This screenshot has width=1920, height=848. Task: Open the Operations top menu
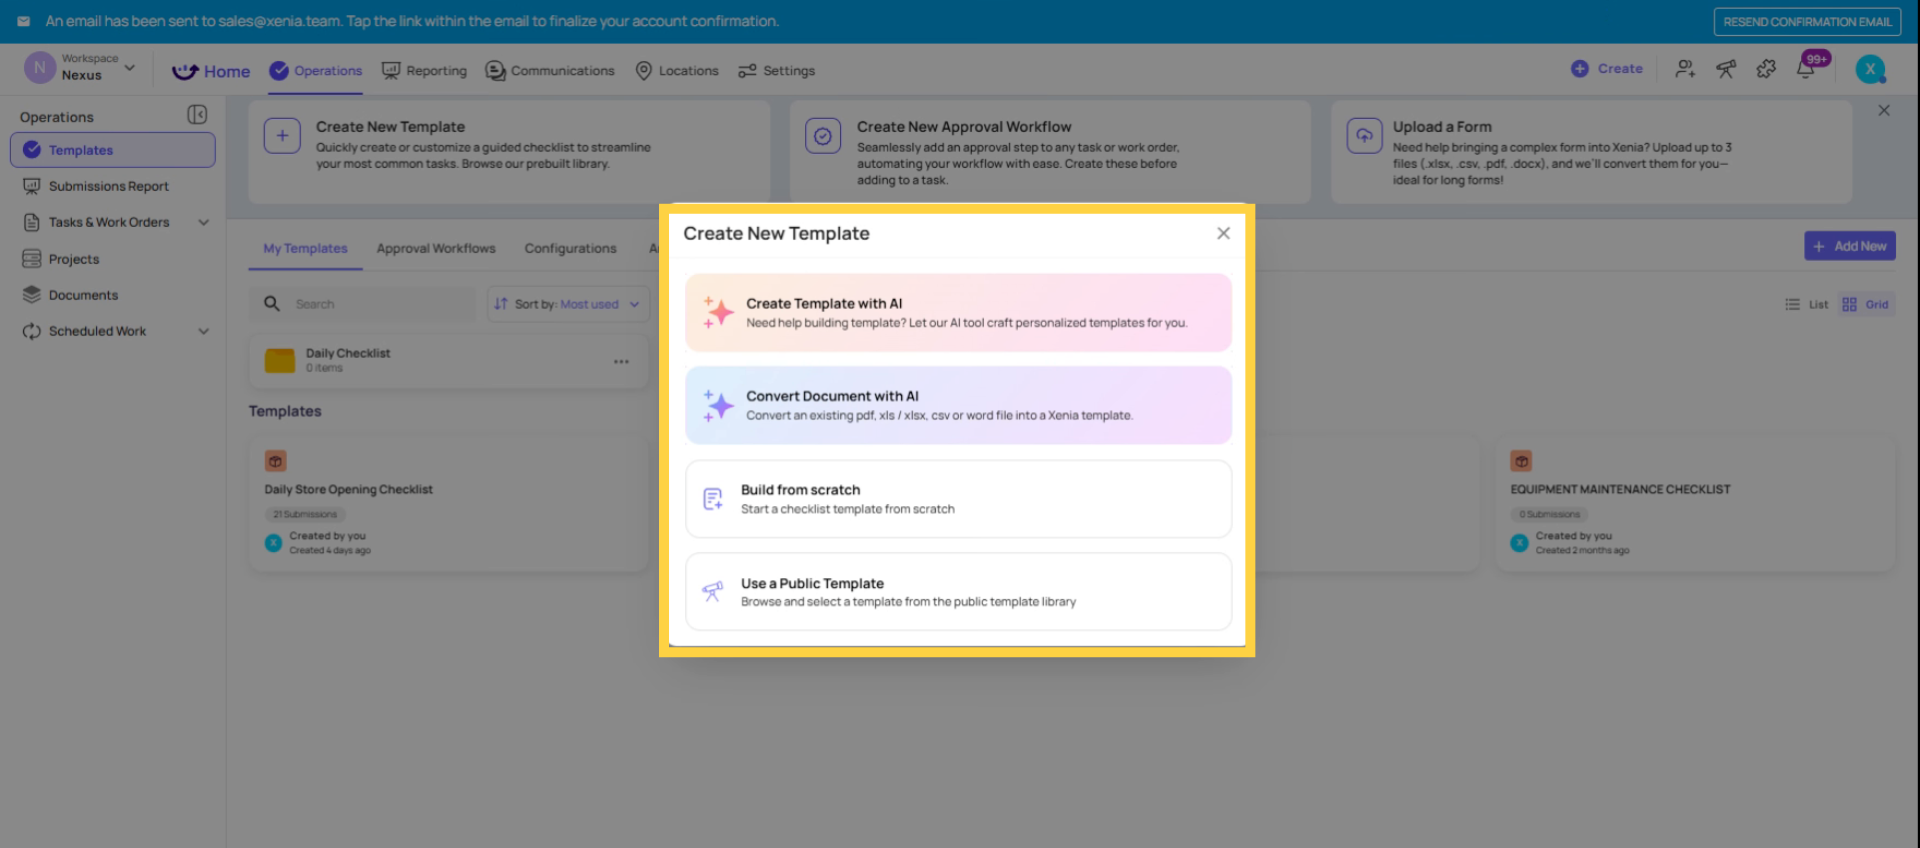(316, 71)
